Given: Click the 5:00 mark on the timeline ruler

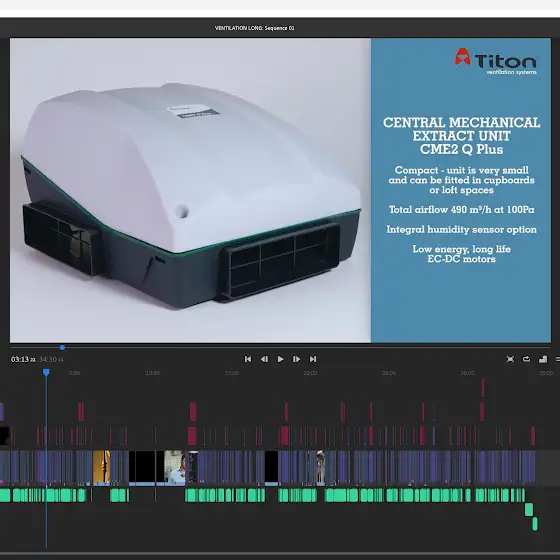Looking at the screenshot, I should 74,373.
